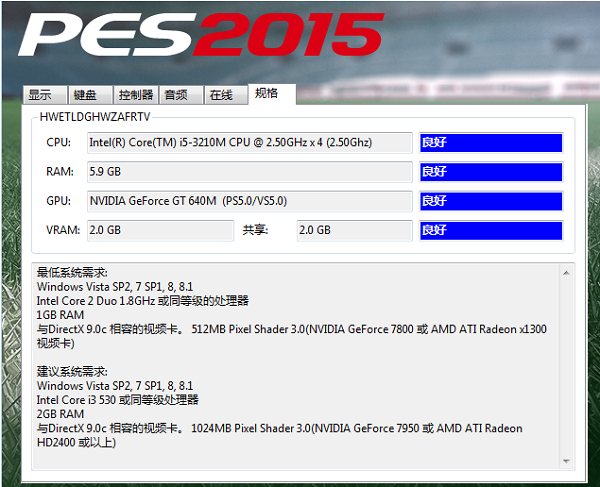The height and width of the screenshot is (487, 600).
Task: Click the '512MB Pixel Shader 3.0' requirement line
Action: [x=292, y=329]
